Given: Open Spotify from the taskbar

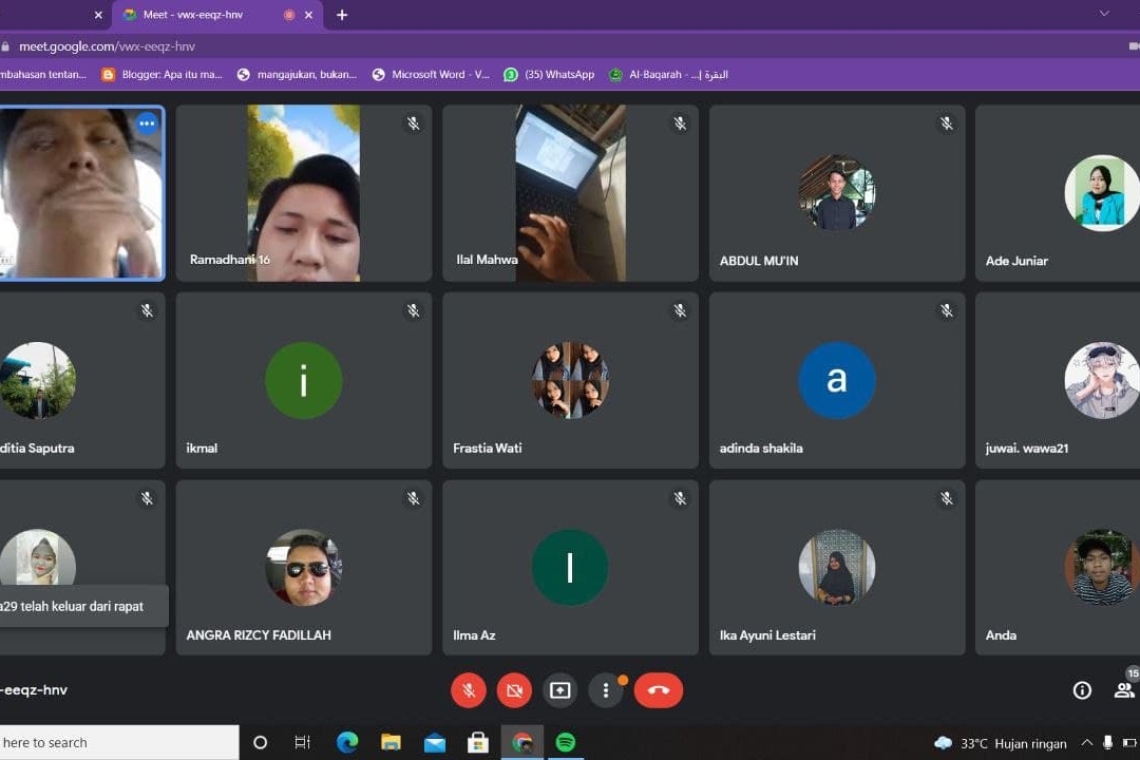Looking at the screenshot, I should [566, 743].
